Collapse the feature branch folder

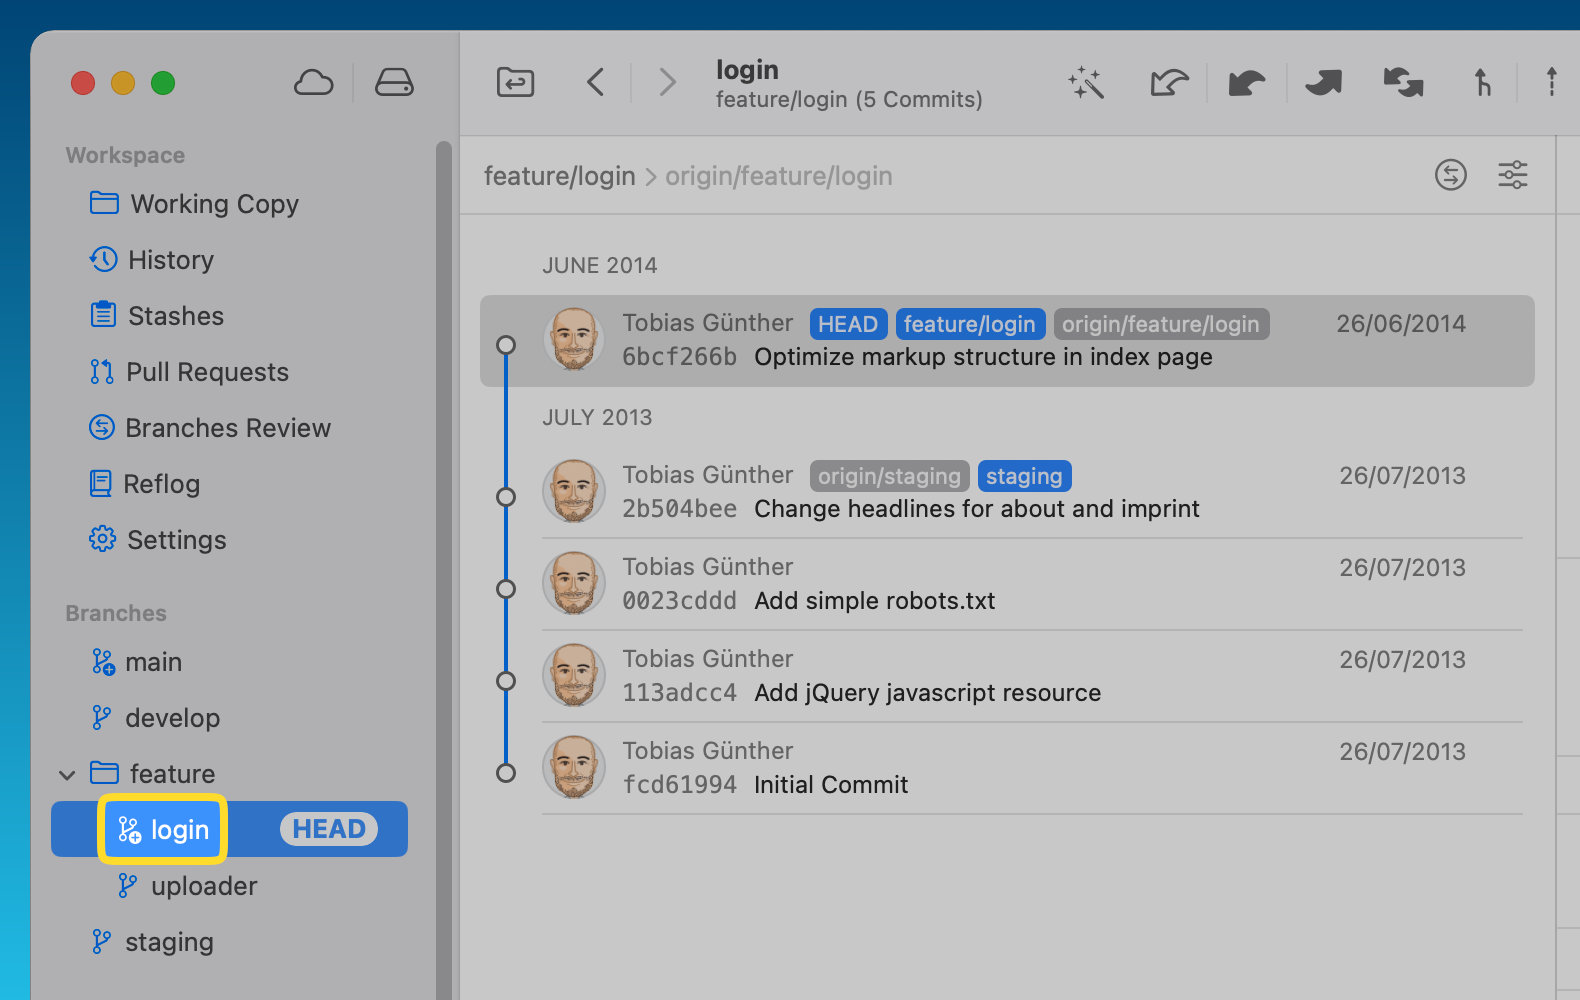(67, 775)
